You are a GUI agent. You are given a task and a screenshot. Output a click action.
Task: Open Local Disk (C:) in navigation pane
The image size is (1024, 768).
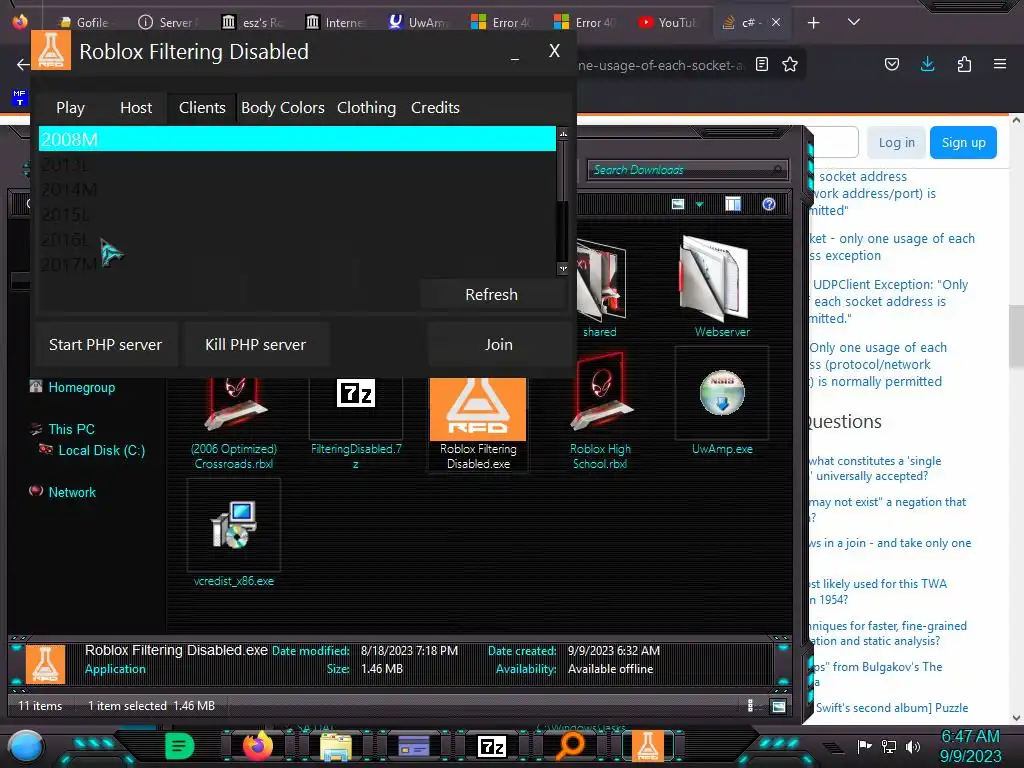101,450
